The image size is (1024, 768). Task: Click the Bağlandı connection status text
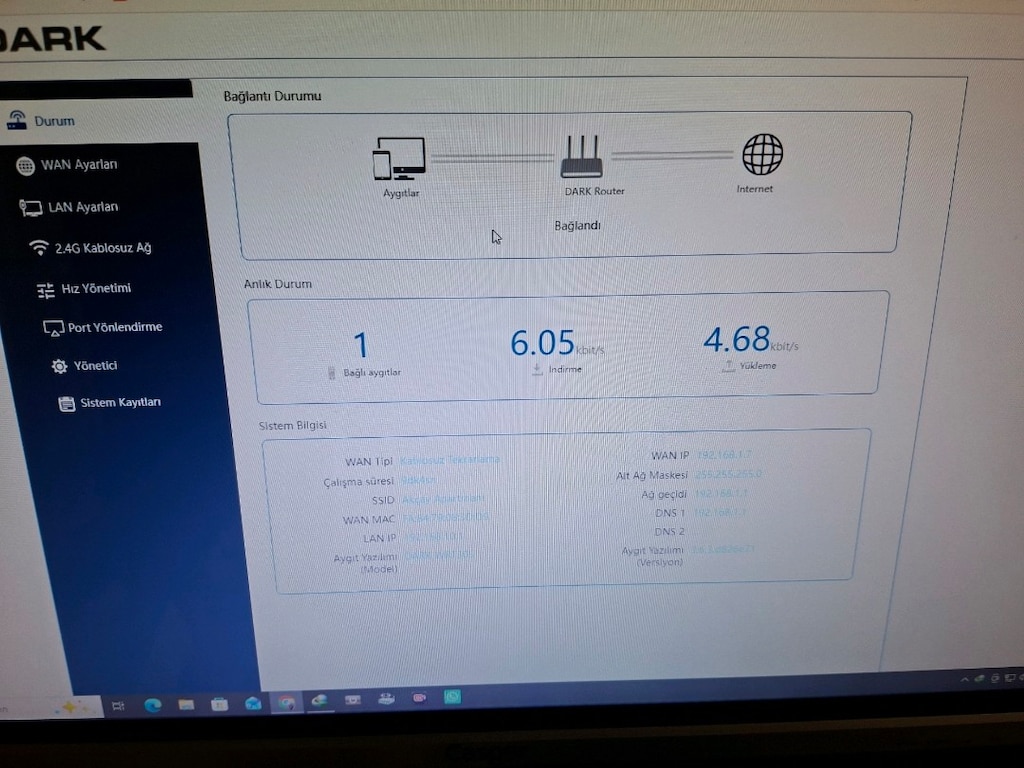click(577, 225)
